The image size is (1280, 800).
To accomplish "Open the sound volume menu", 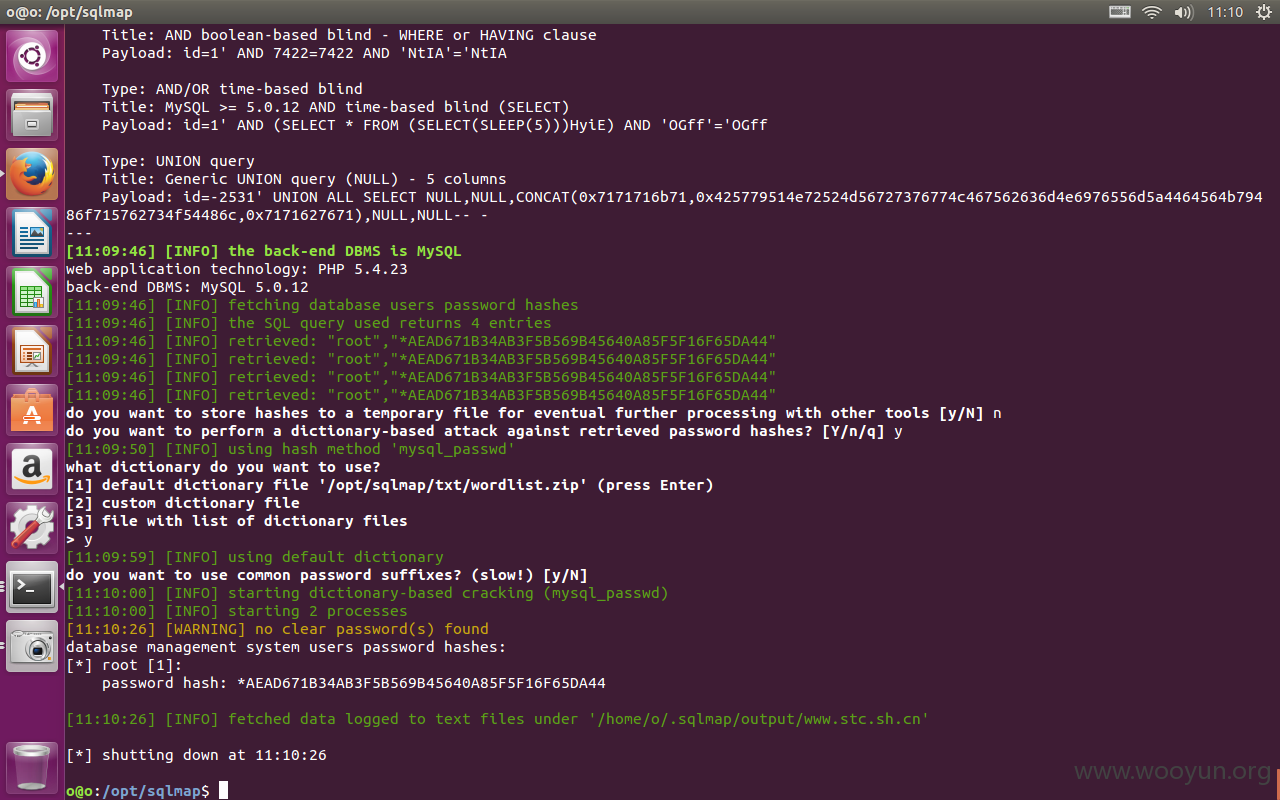I will pos(1184,12).
